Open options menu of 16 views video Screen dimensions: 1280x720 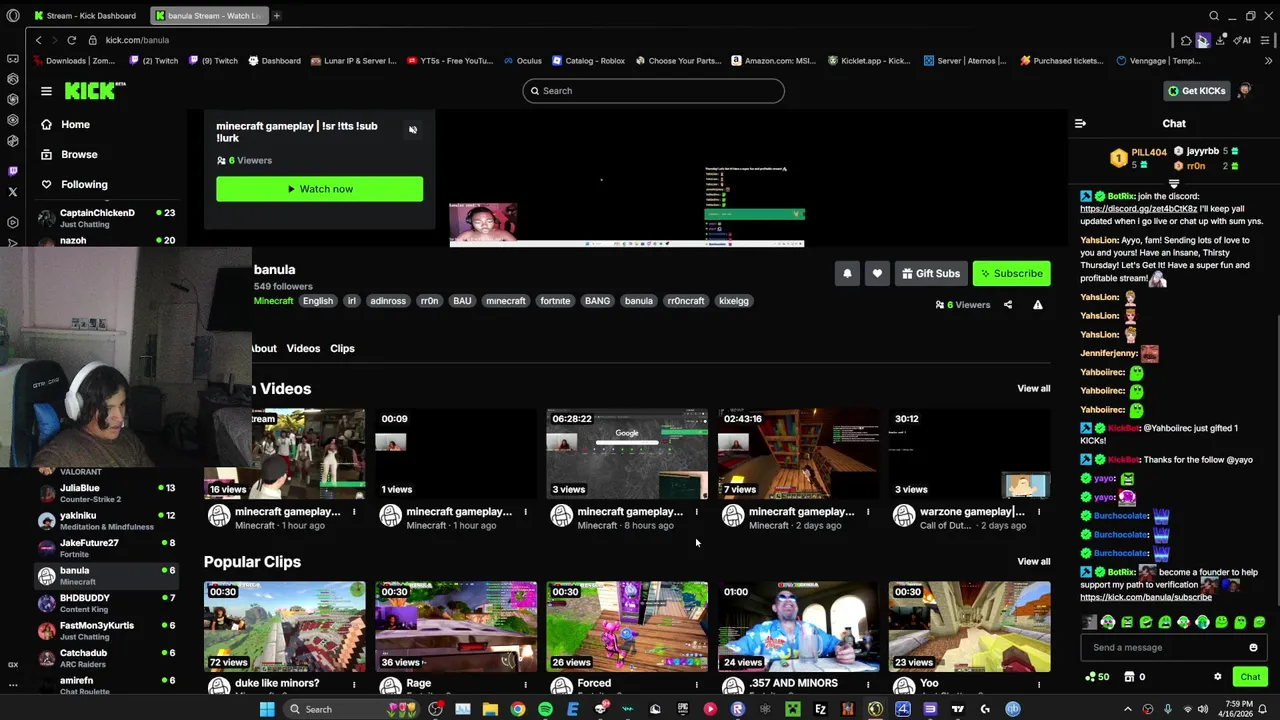click(353, 512)
